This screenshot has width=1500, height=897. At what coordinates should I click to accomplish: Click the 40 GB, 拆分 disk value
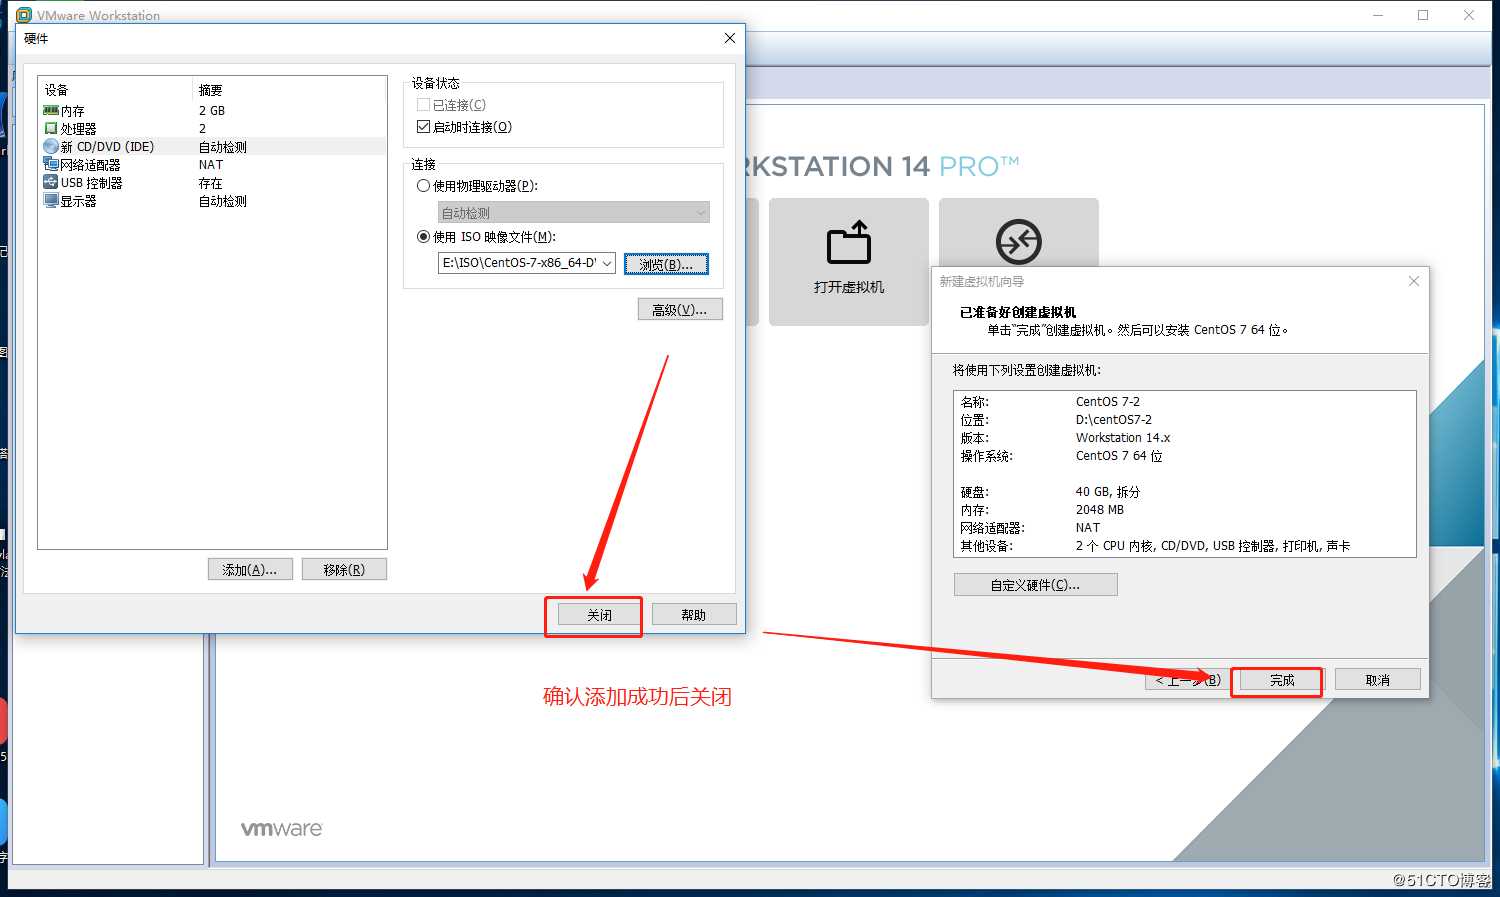click(1107, 491)
